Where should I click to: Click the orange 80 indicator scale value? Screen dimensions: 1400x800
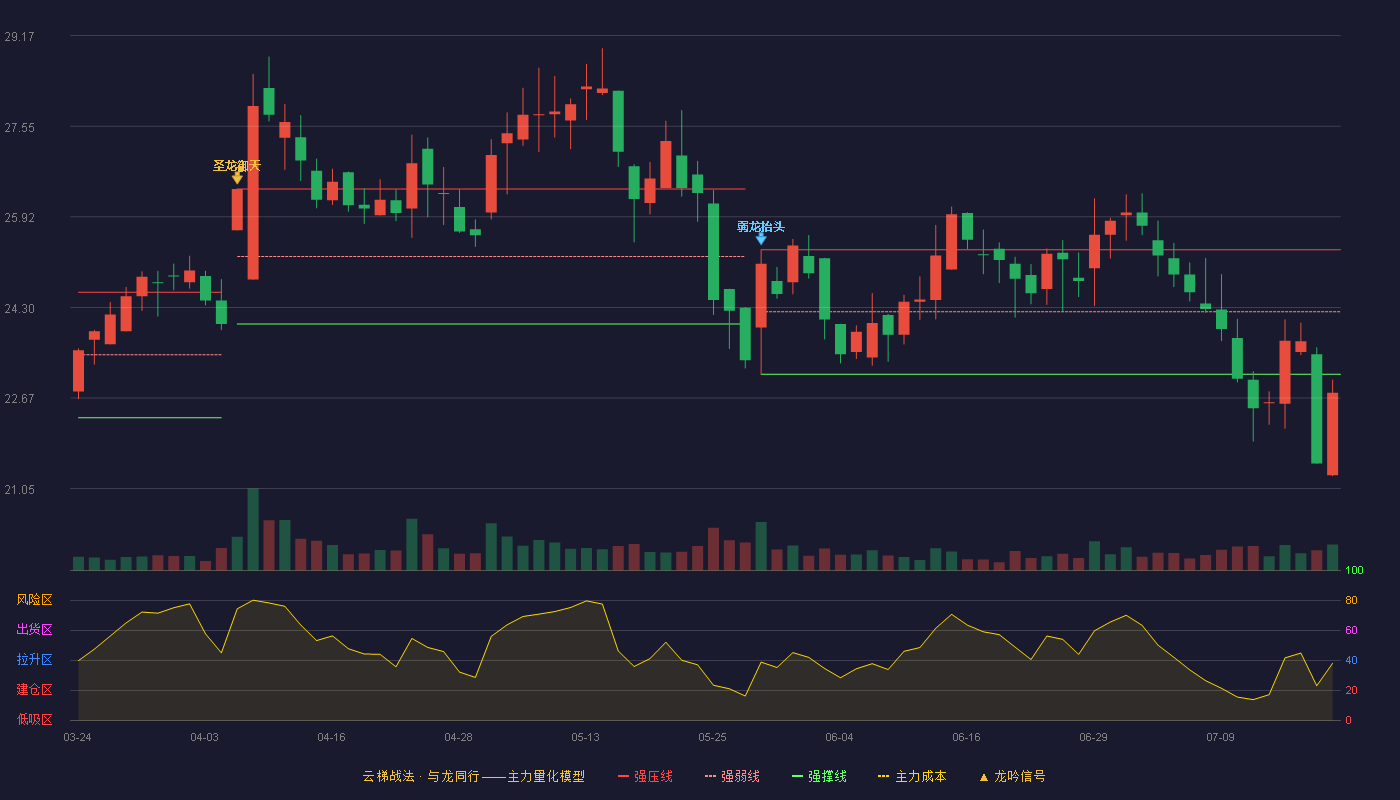[1351, 600]
